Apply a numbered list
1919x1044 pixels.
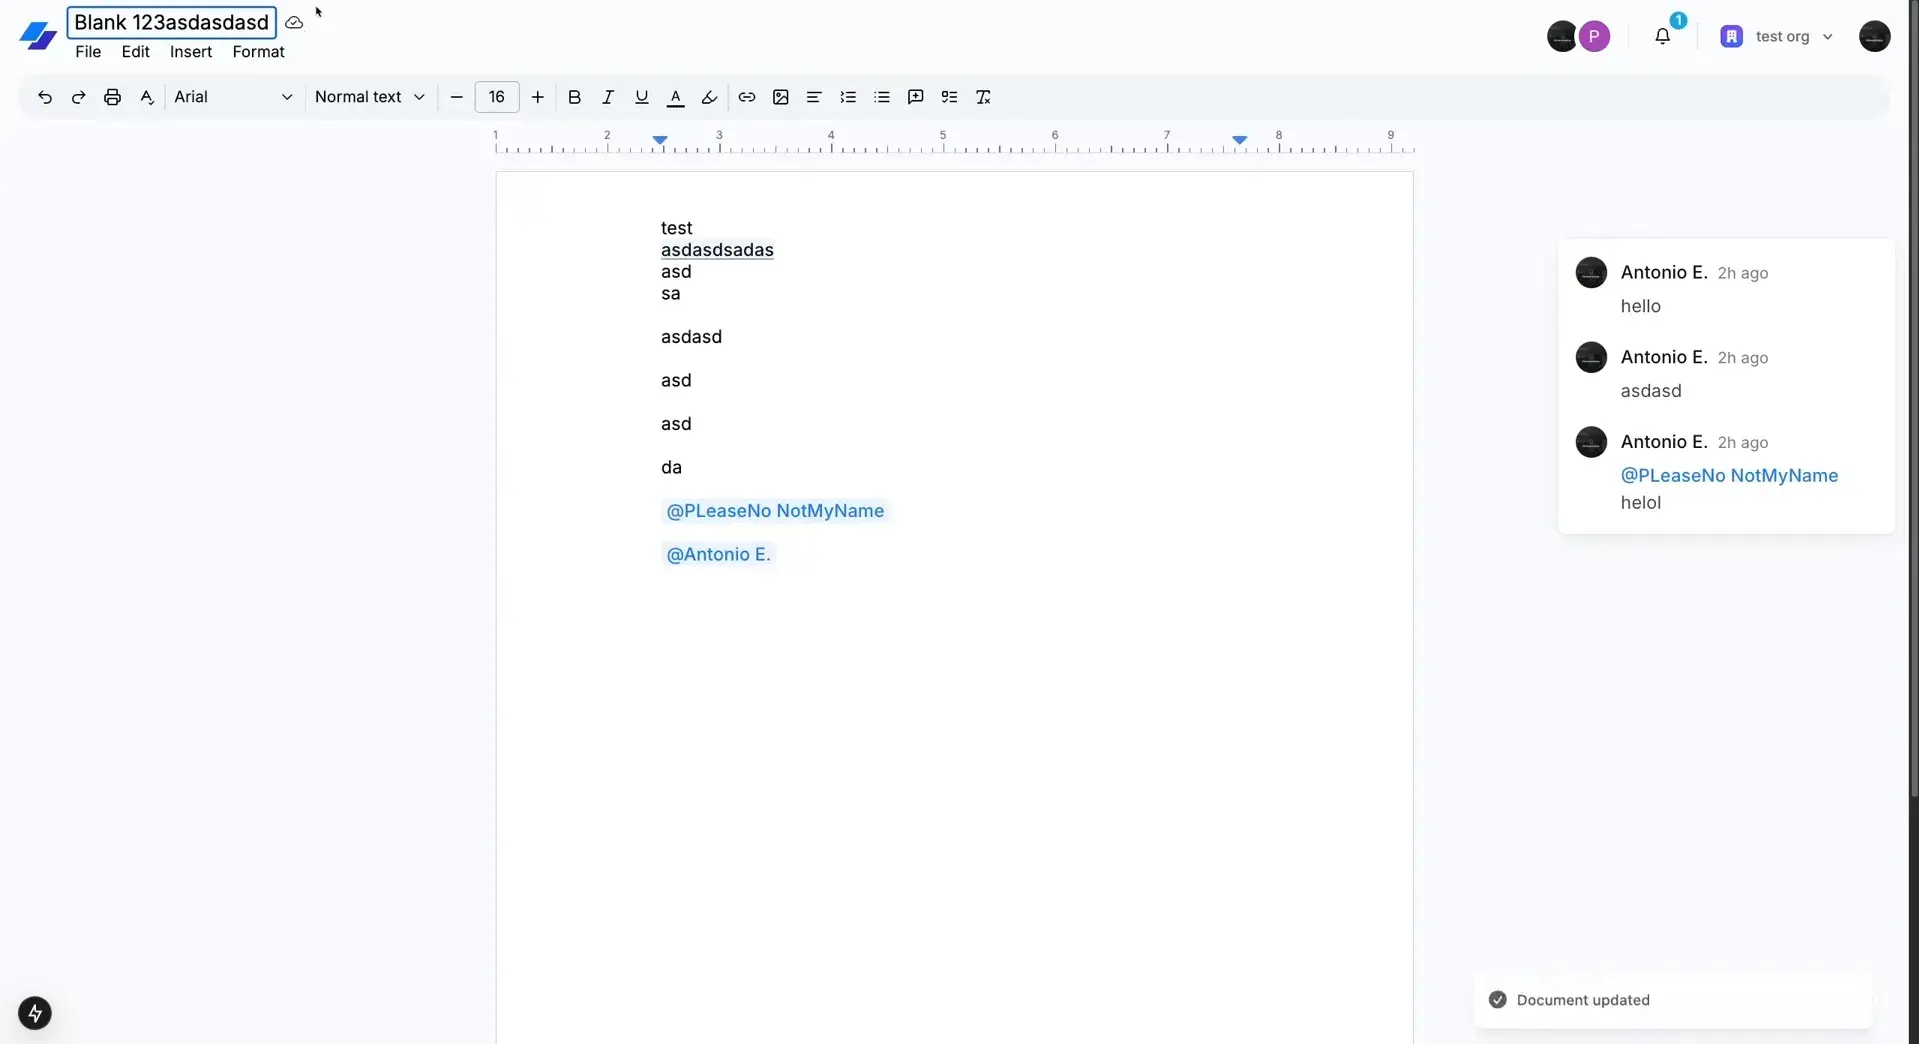(x=848, y=97)
